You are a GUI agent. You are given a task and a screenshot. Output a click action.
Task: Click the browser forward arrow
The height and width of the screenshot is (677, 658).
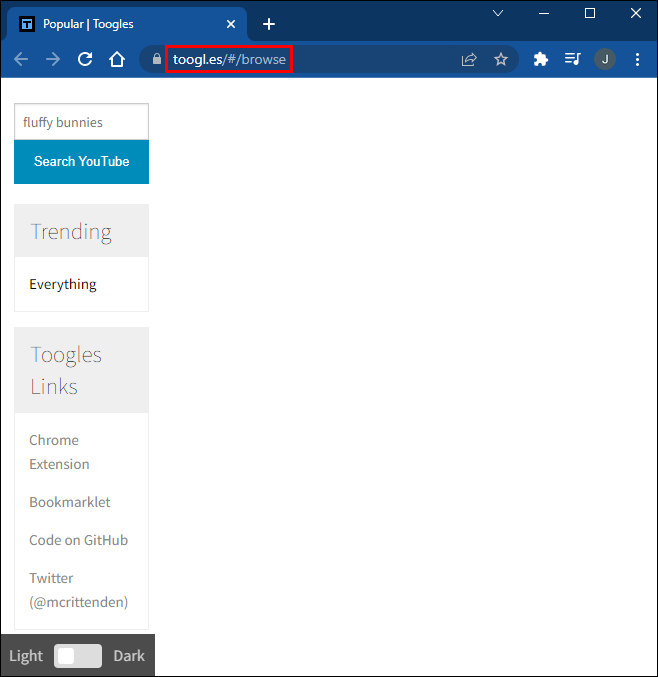coord(53,59)
